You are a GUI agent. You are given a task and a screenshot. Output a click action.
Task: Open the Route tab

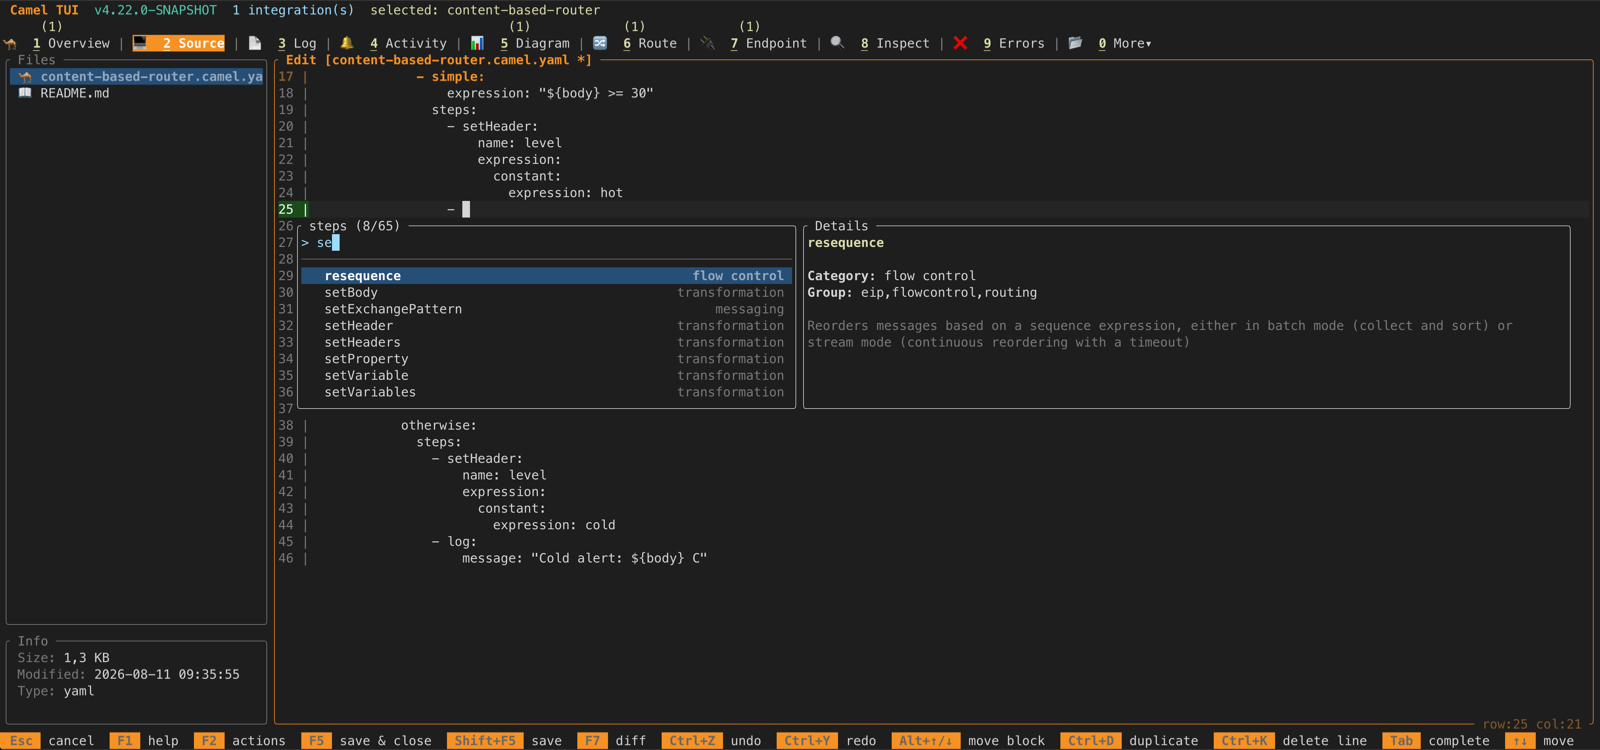pyautogui.click(x=650, y=43)
